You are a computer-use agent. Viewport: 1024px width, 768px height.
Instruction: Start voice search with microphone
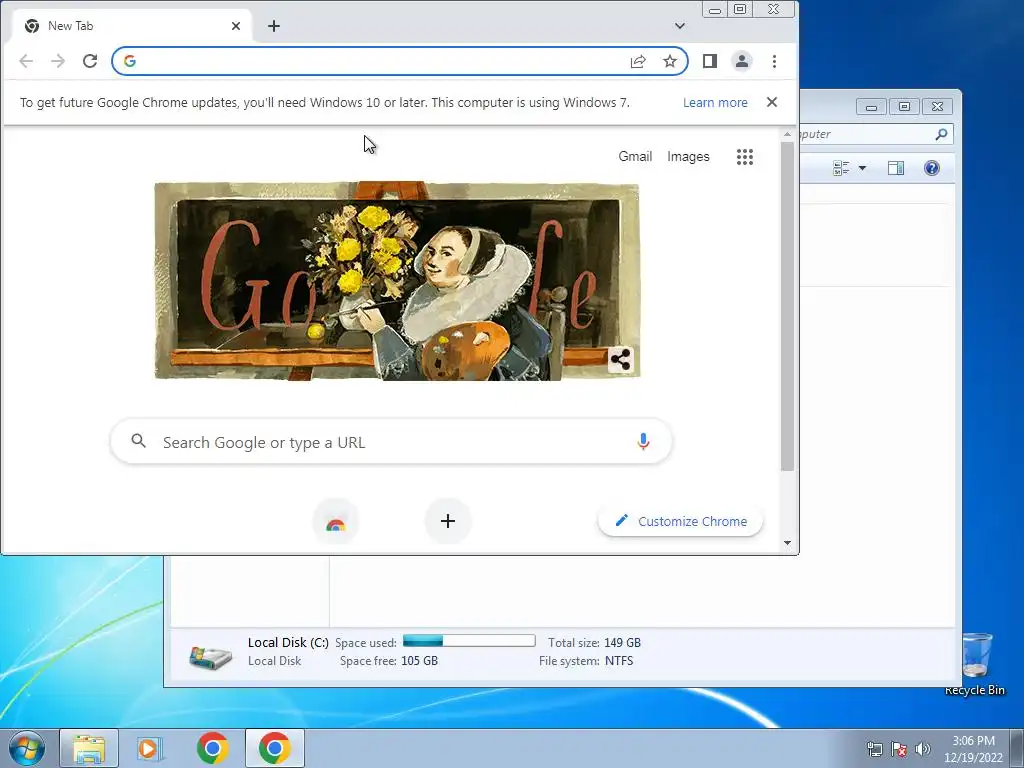[x=643, y=442]
